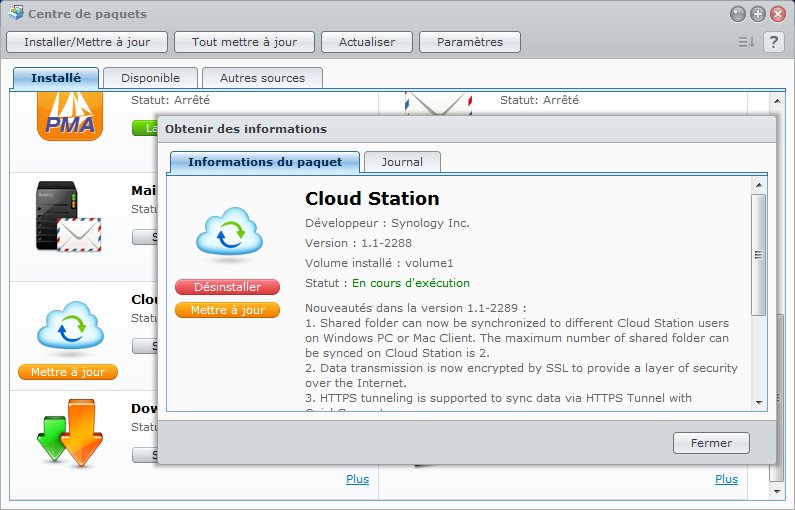Click the Mail Server package icon
The height and width of the screenshot is (510, 795).
click(69, 216)
